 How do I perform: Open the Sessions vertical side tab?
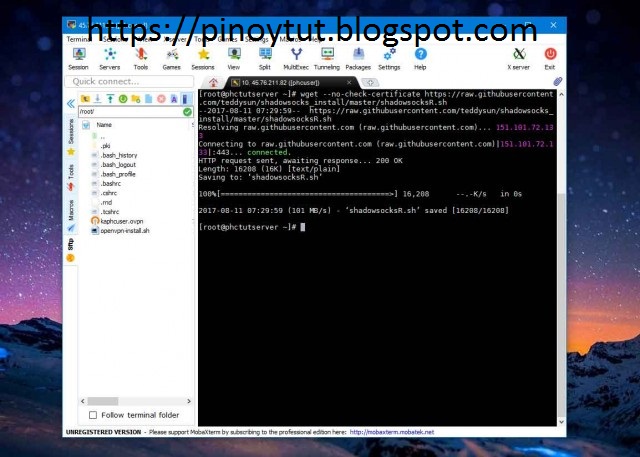point(71,138)
